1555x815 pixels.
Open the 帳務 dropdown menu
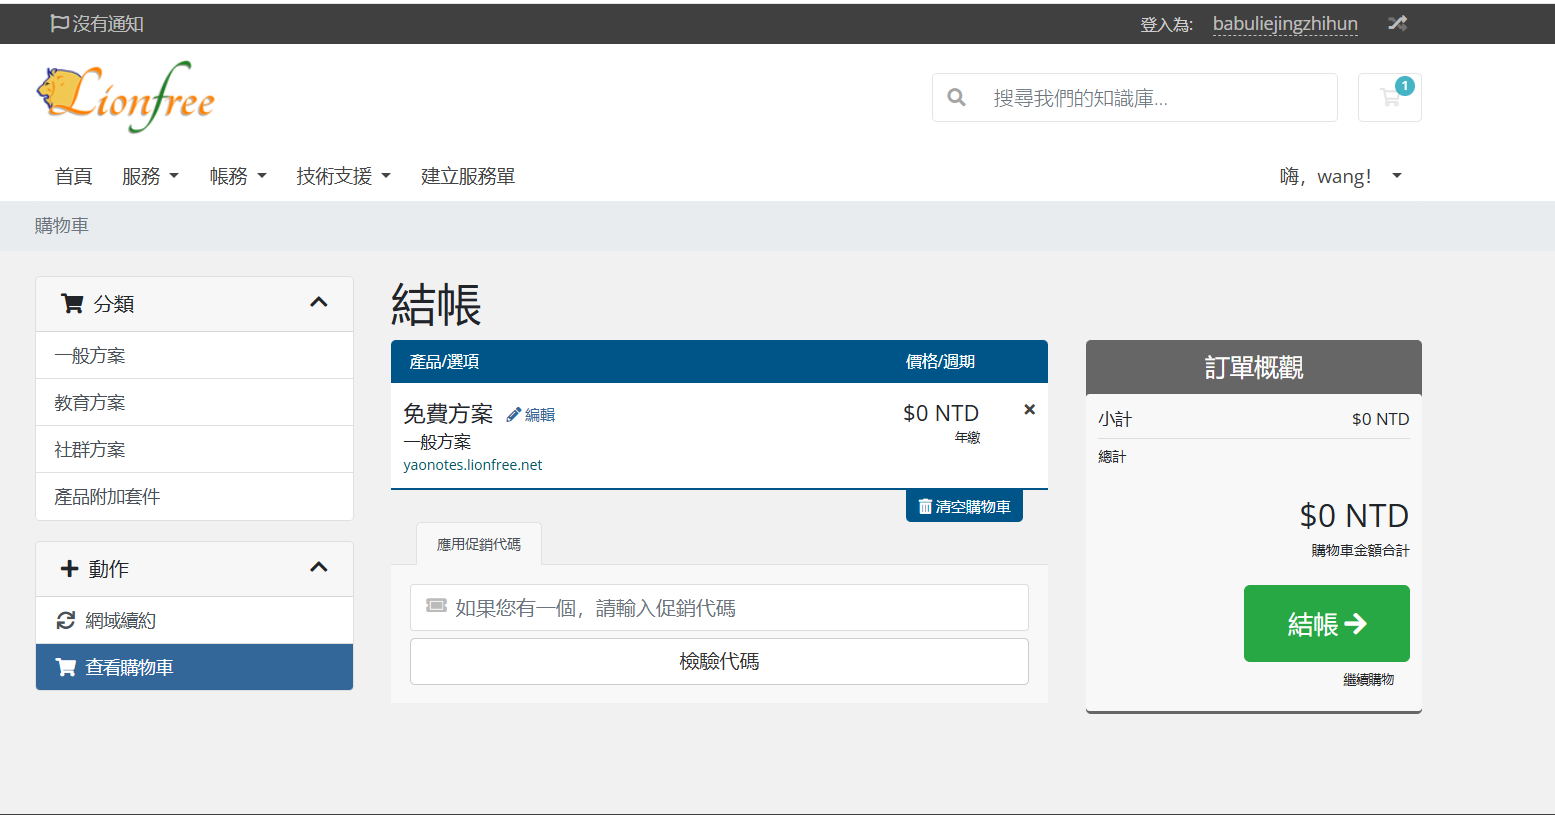pos(238,176)
